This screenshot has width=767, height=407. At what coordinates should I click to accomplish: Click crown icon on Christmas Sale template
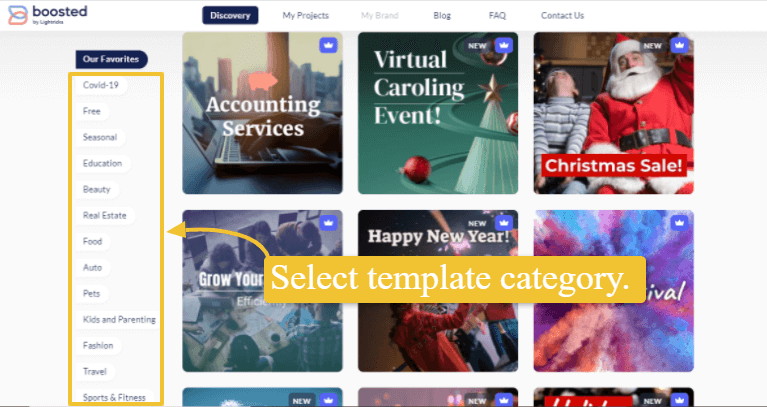click(679, 45)
